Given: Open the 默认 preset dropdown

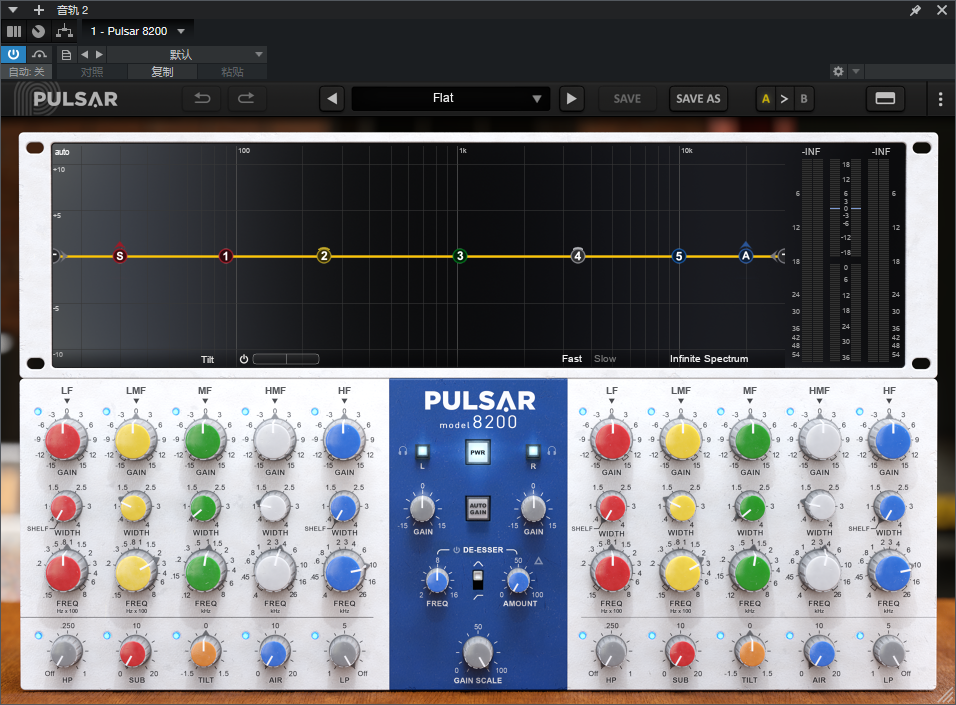Looking at the screenshot, I should point(187,54).
